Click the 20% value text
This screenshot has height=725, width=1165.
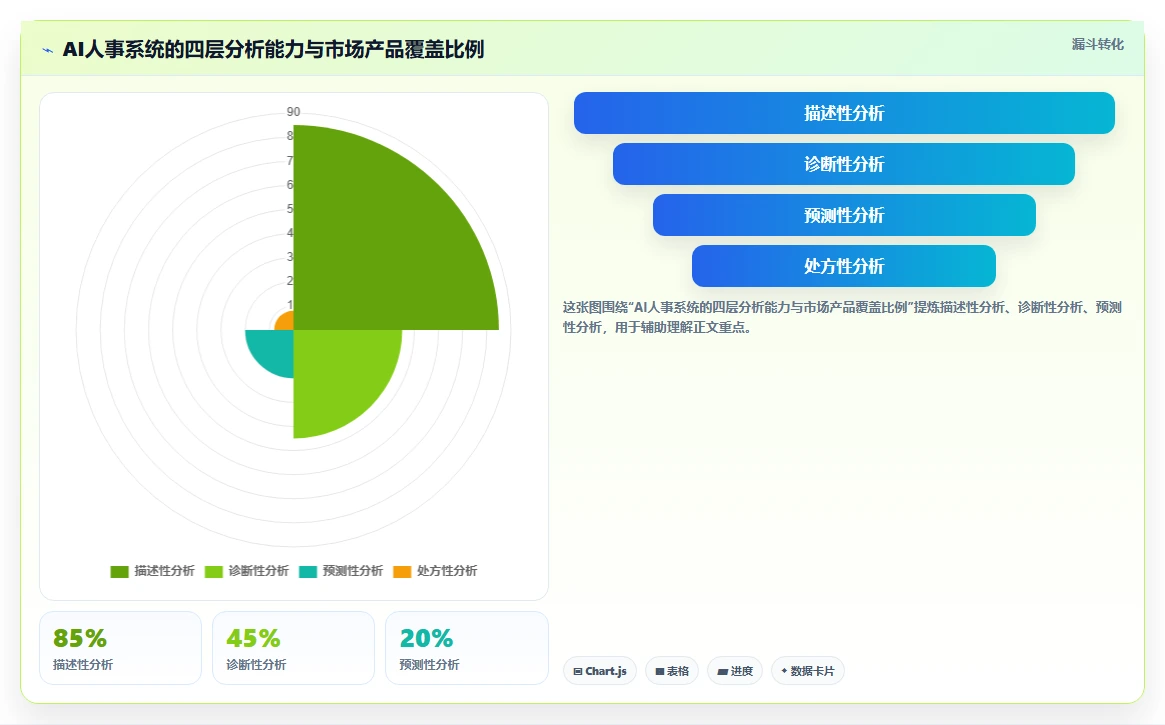point(426,638)
